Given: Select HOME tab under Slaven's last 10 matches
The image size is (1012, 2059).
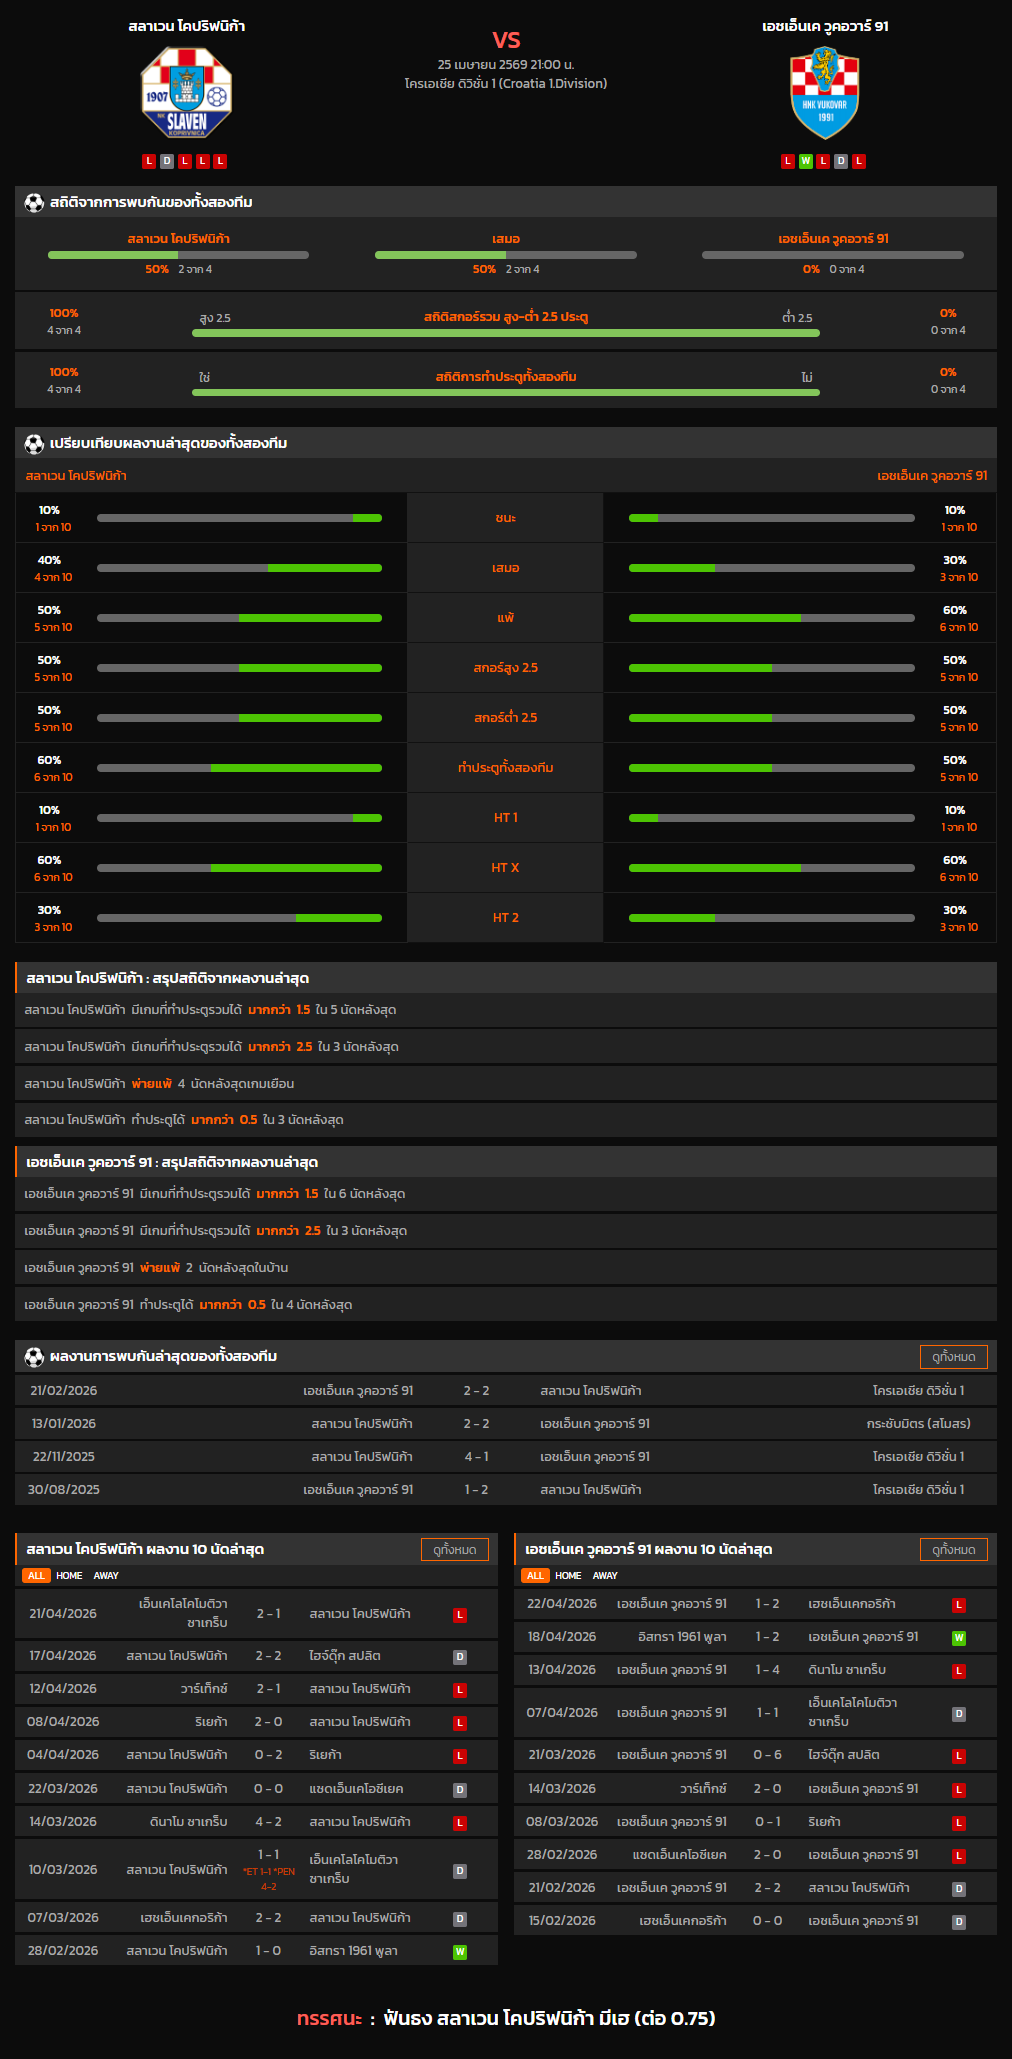Looking at the screenshot, I should pos(69,1575).
